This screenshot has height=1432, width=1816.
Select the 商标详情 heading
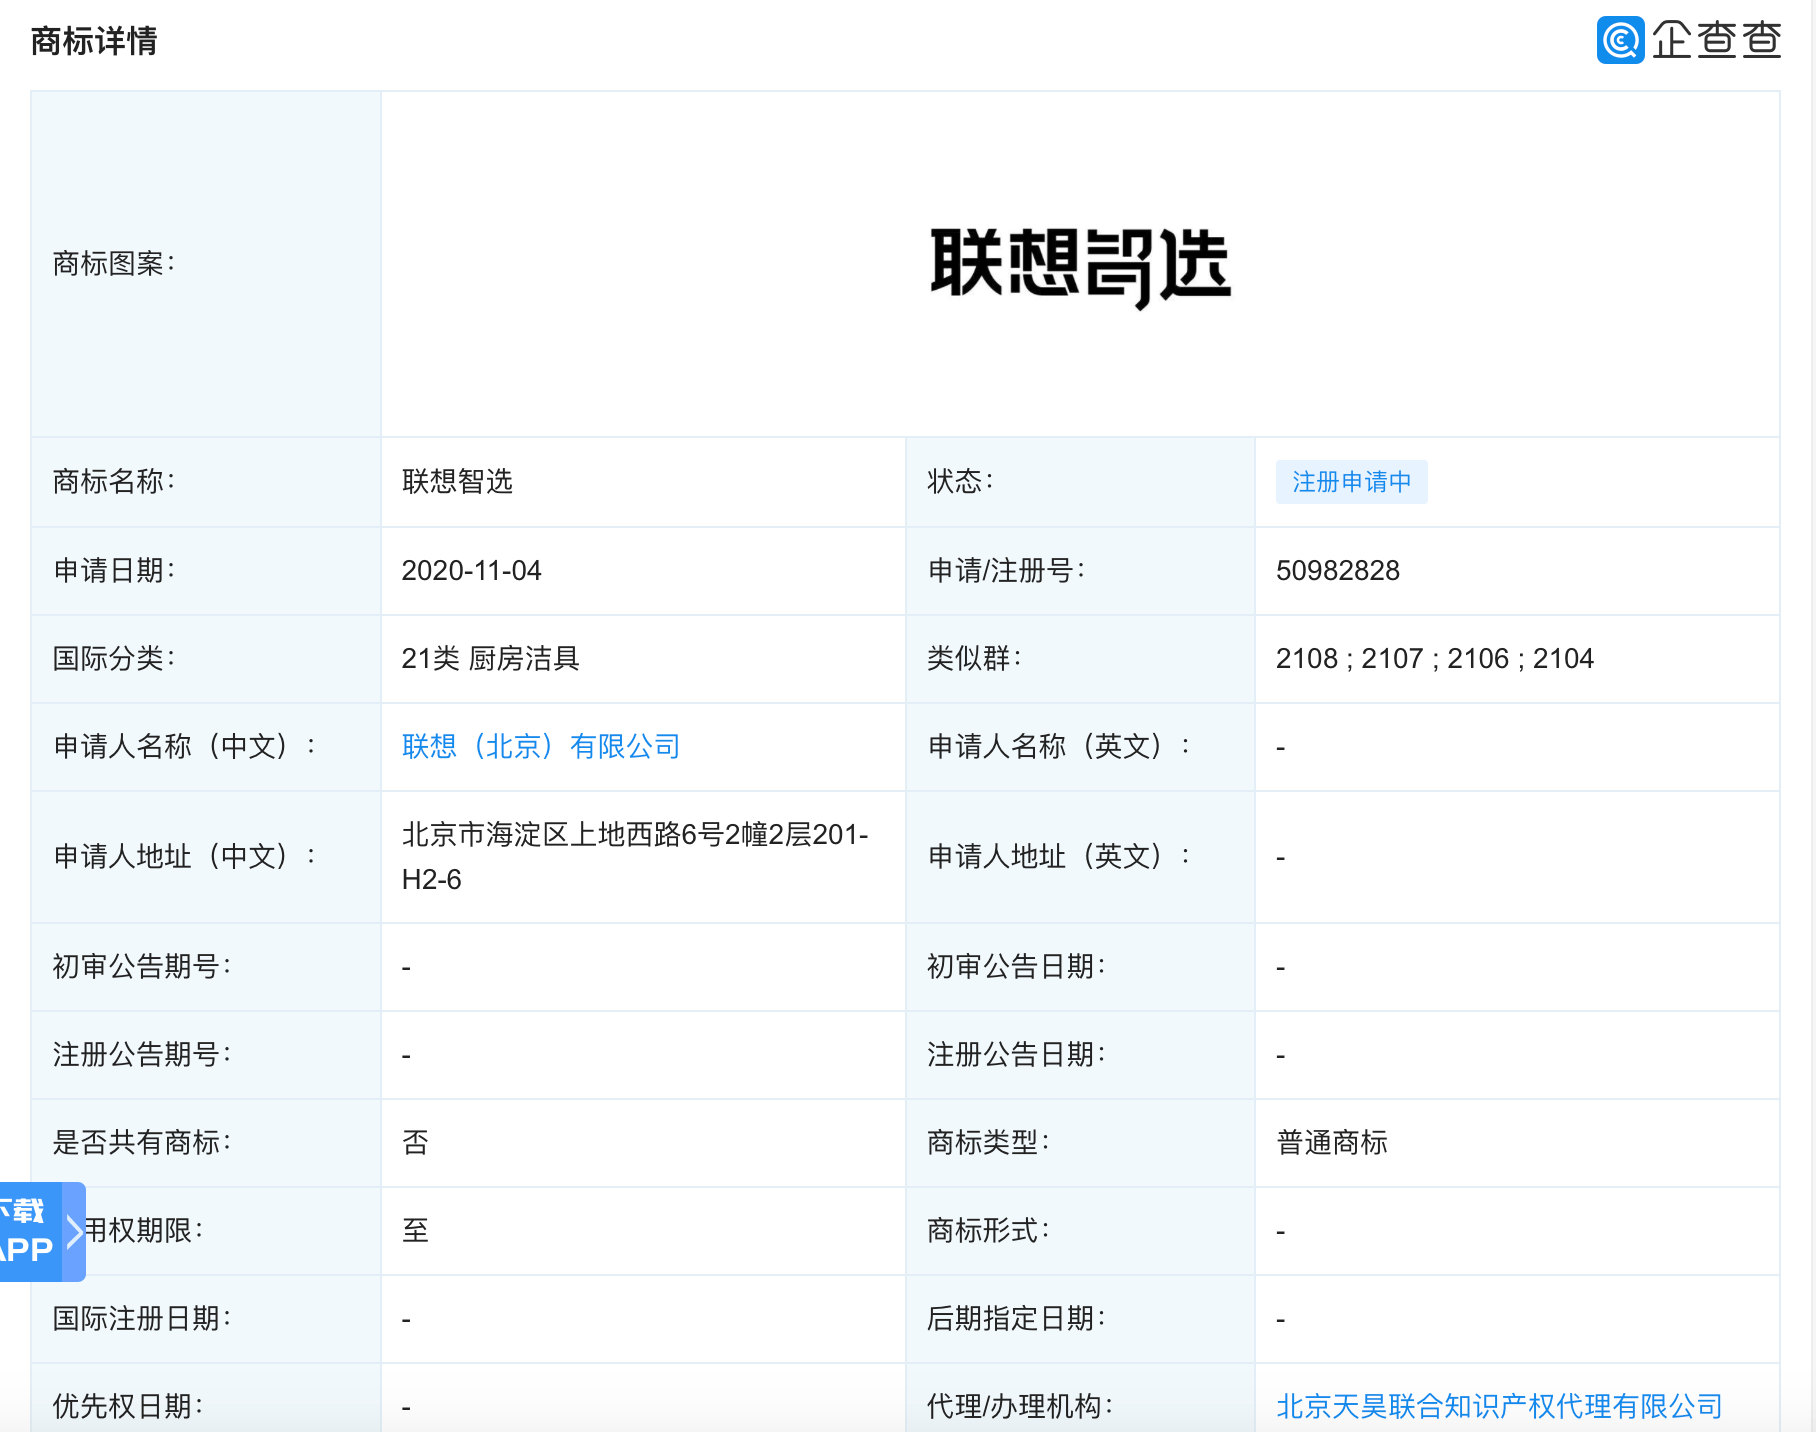(x=94, y=41)
